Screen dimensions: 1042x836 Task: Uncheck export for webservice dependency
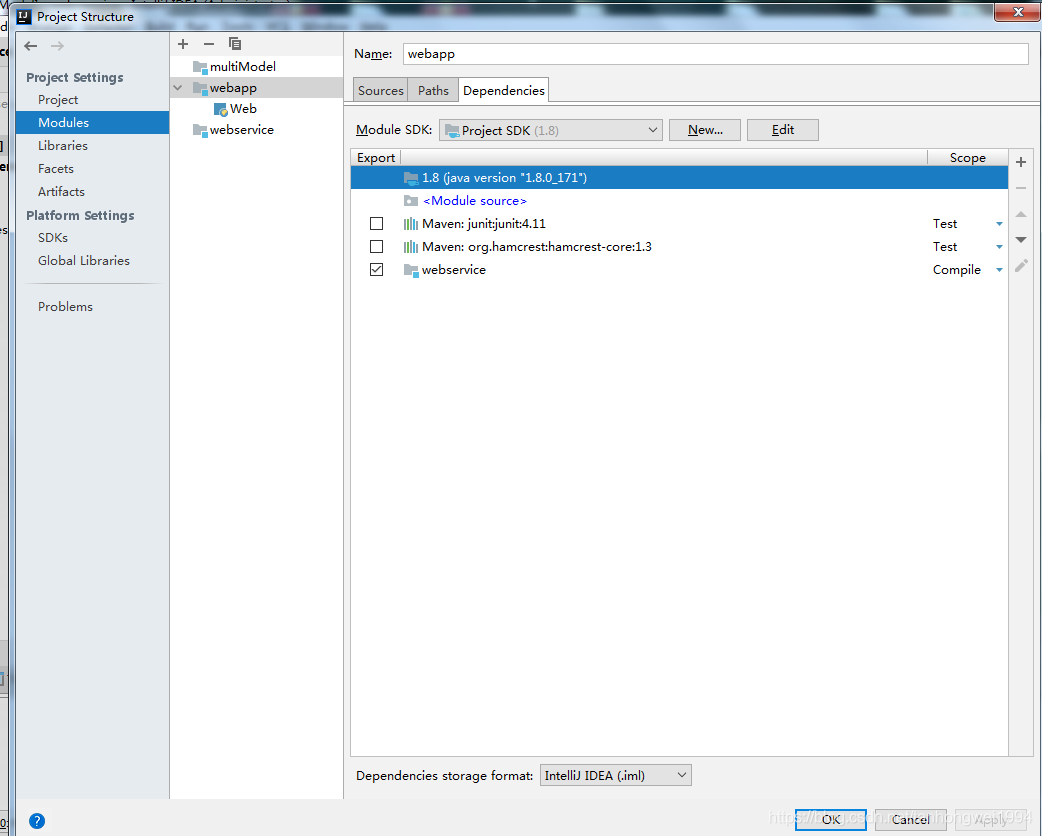(377, 270)
